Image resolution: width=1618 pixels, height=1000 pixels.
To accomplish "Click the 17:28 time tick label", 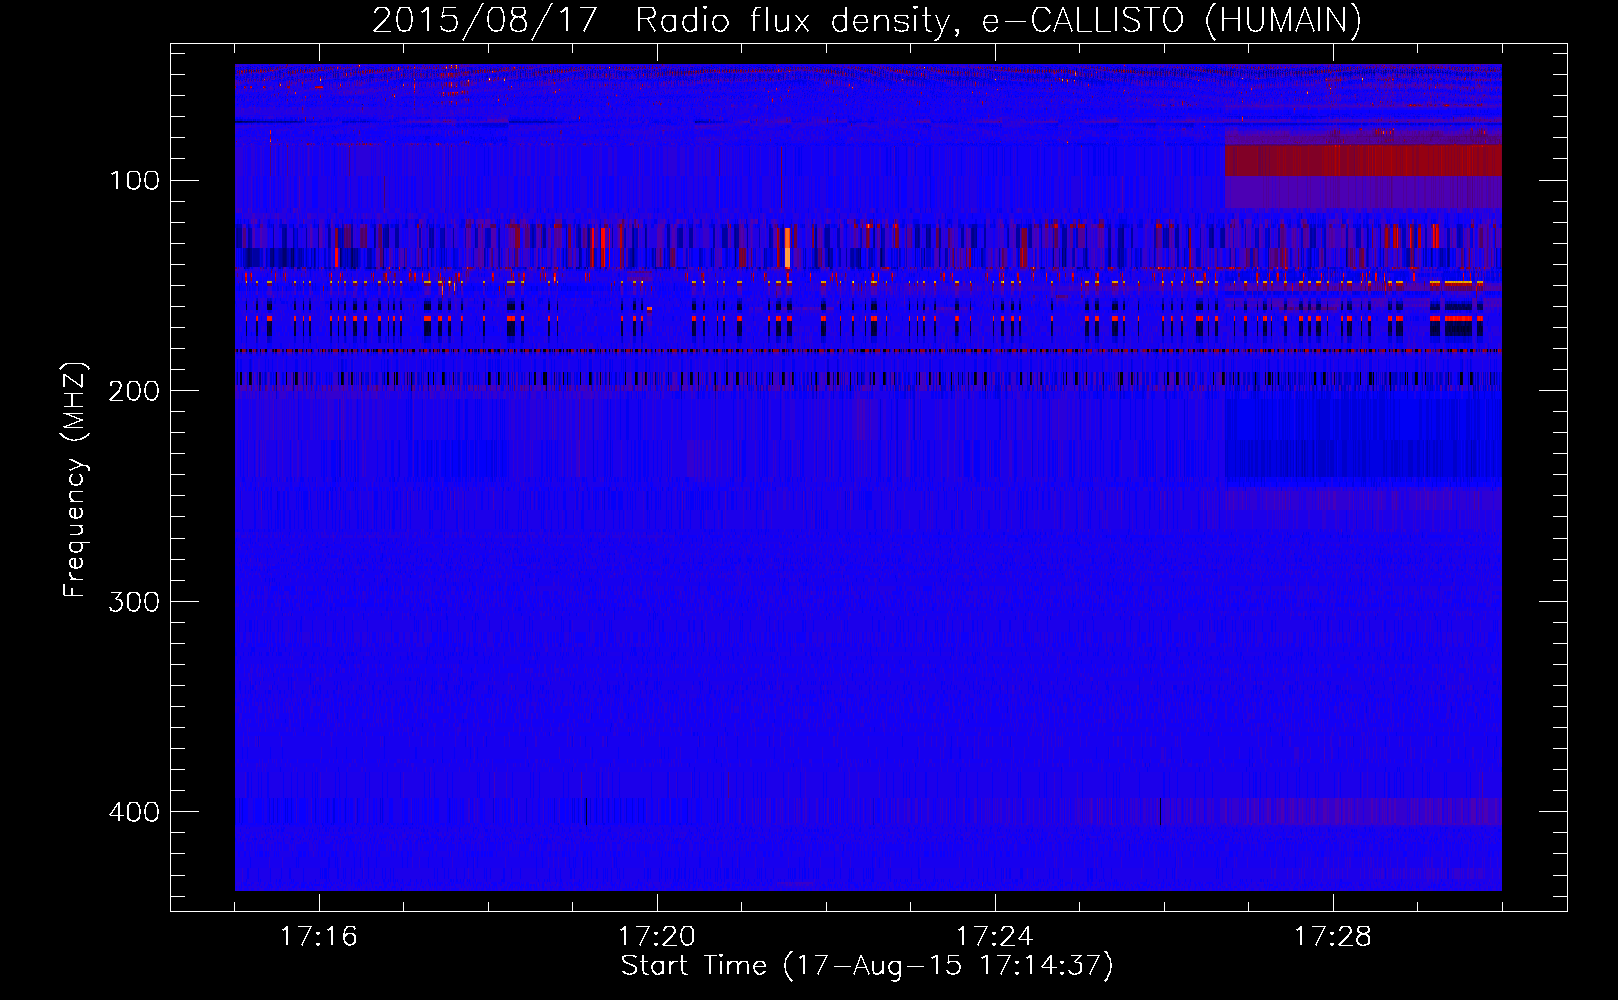I will (1333, 937).
